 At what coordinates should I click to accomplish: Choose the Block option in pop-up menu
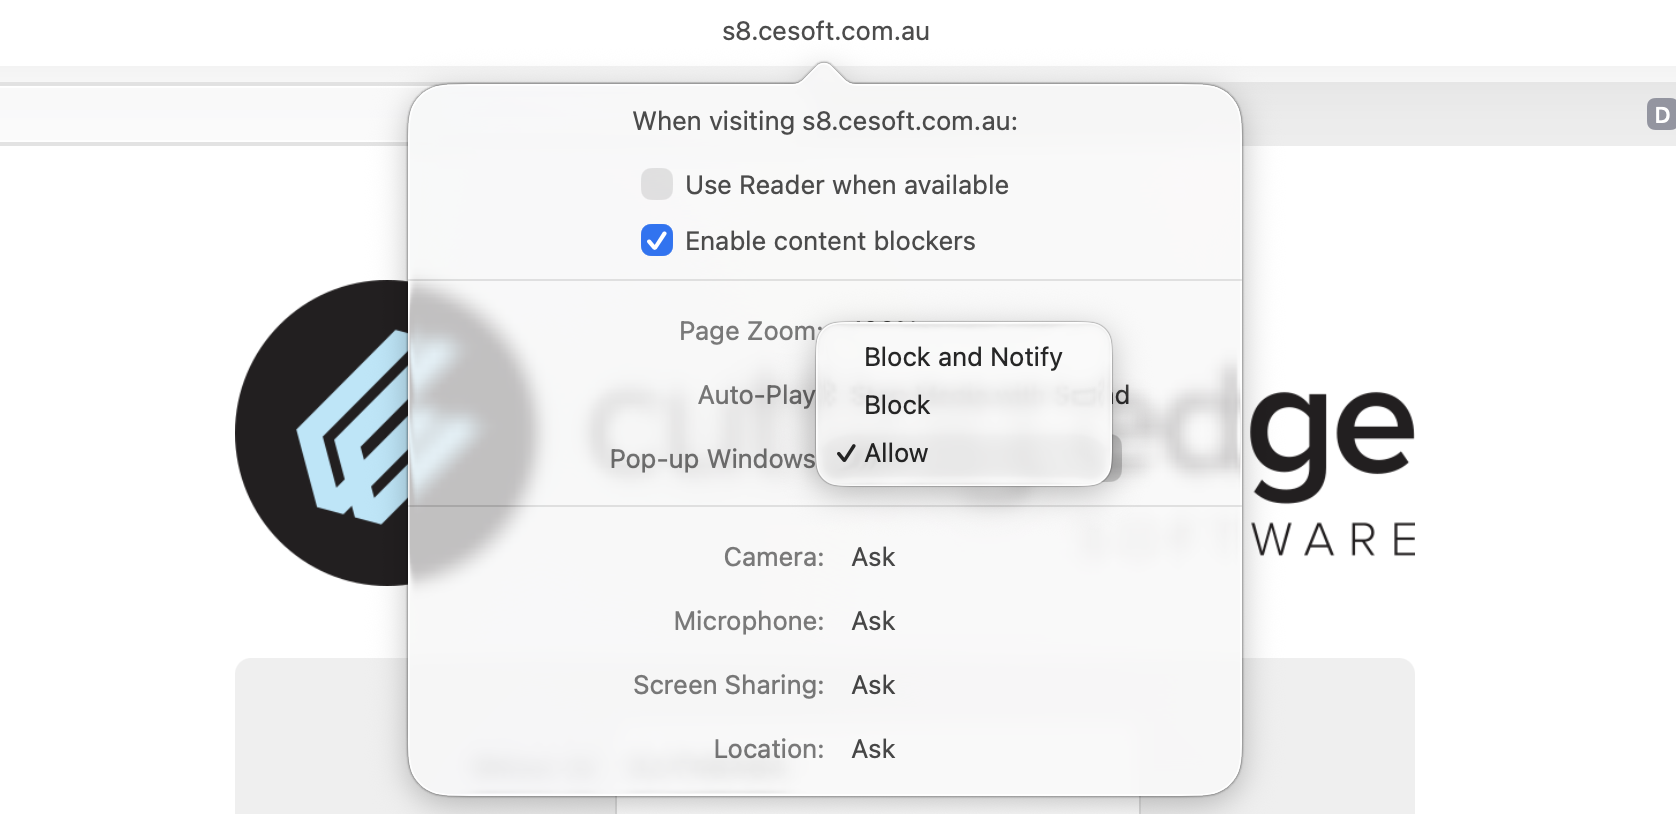point(897,405)
